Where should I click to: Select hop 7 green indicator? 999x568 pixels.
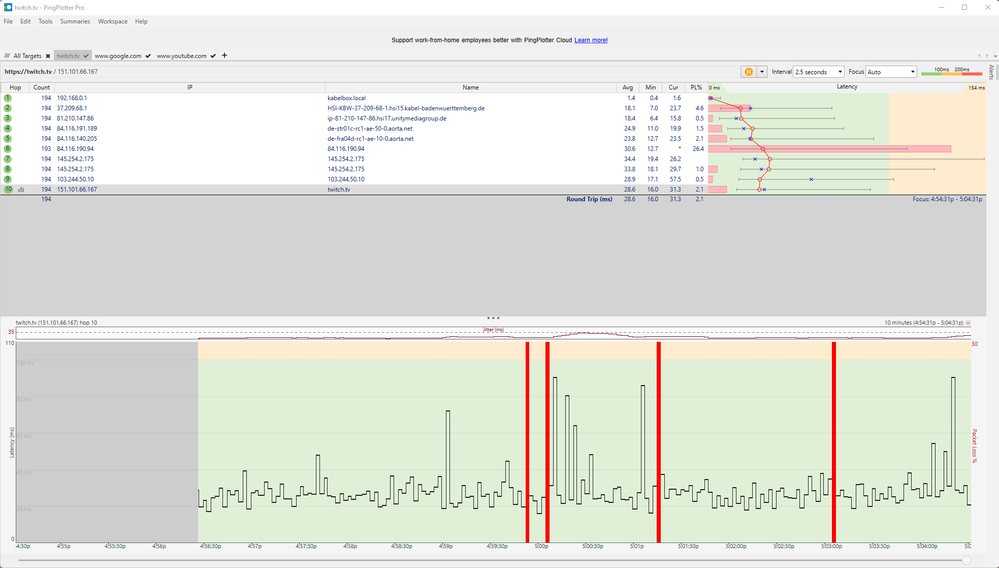8,159
